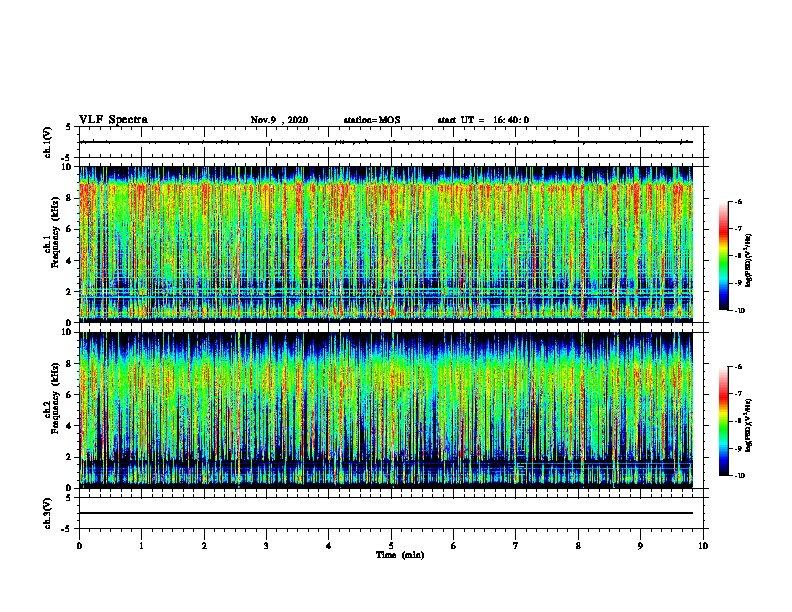Click time axis tick label "5"

(x=391, y=546)
